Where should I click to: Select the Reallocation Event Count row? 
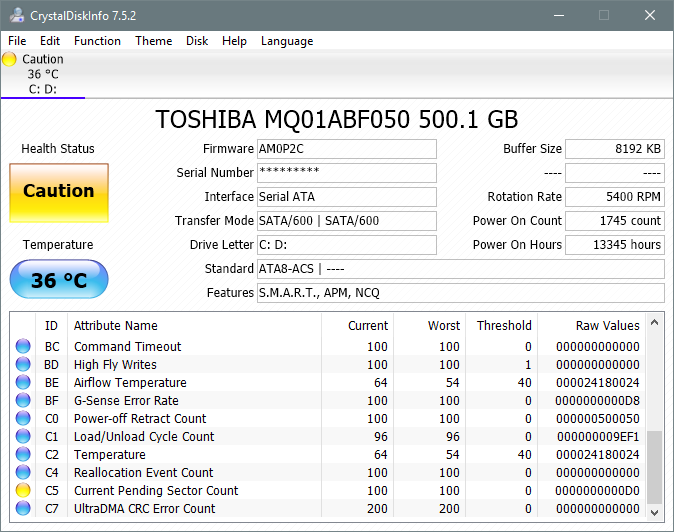tap(328, 473)
